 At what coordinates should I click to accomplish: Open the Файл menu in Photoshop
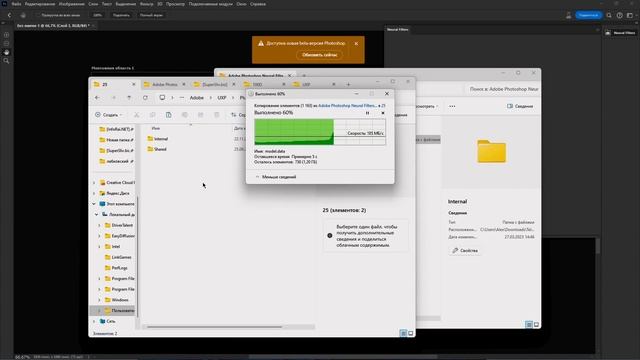16,4
